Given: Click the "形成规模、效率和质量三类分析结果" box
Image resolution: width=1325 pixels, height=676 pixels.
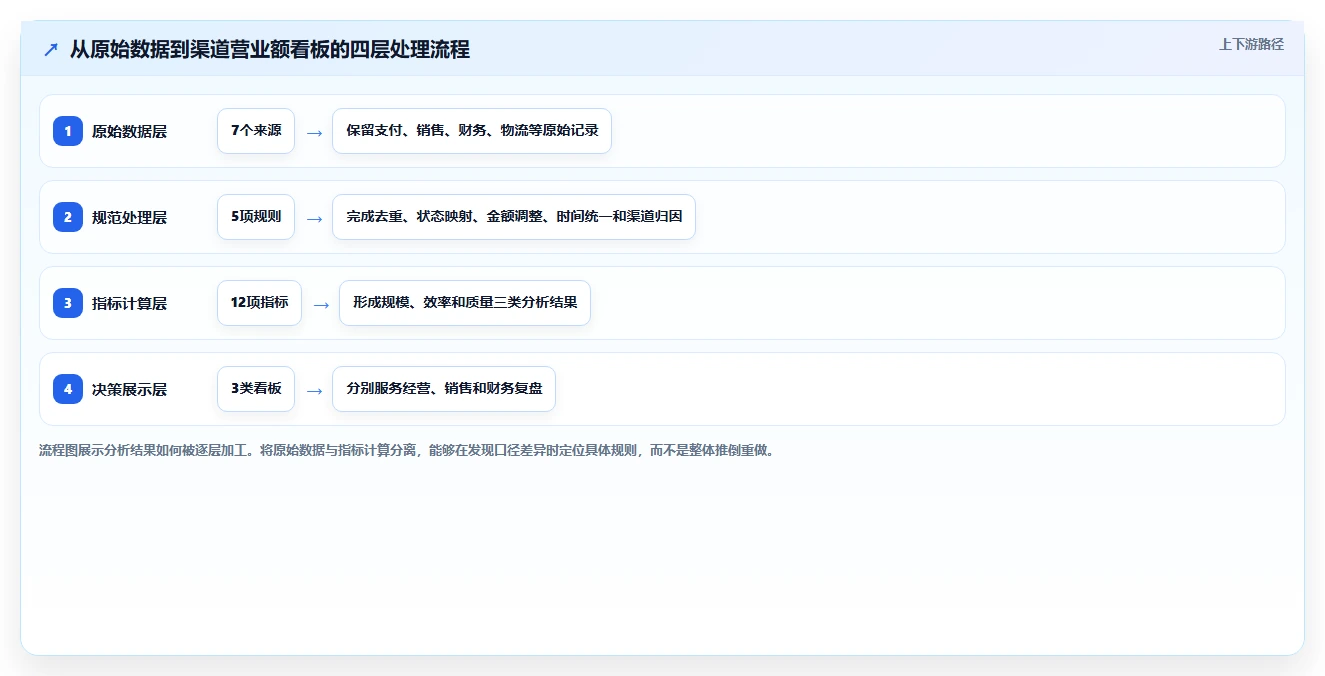Looking at the screenshot, I should [465, 303].
